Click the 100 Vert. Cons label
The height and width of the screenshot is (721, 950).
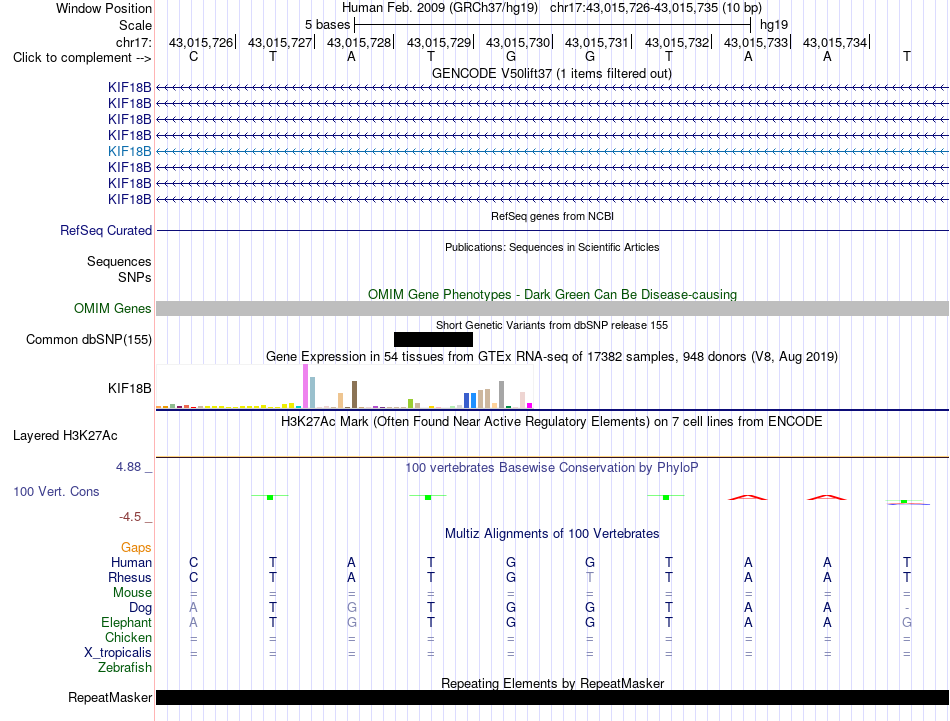[x=56, y=491]
